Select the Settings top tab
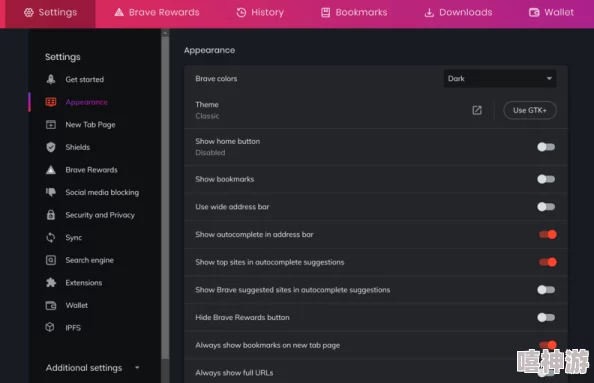This screenshot has height=383, width=594. tap(50, 13)
